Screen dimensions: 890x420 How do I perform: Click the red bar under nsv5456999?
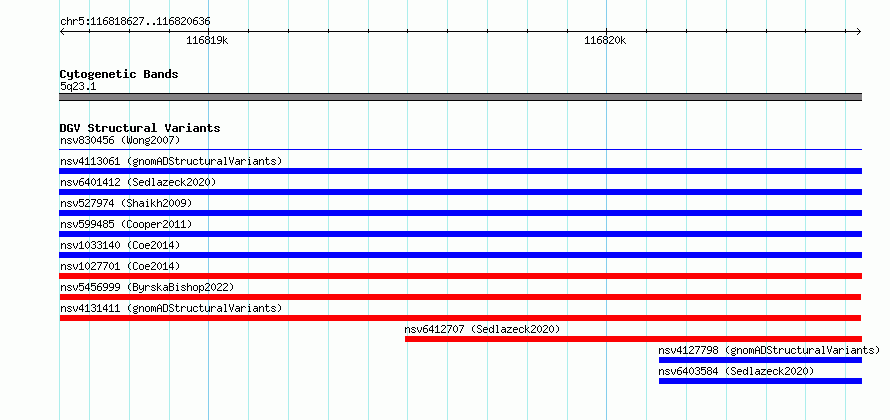tap(460, 297)
